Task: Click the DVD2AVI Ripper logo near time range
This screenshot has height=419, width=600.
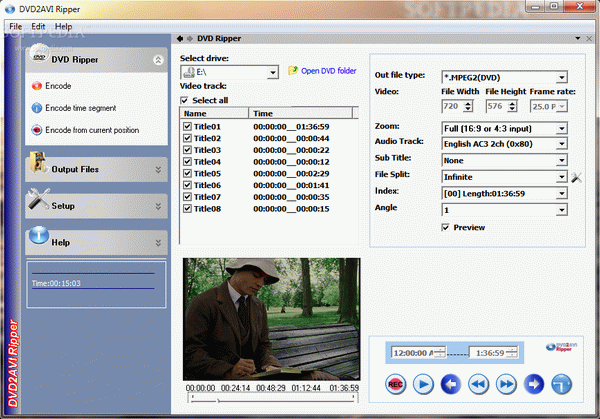Action: click(x=561, y=347)
